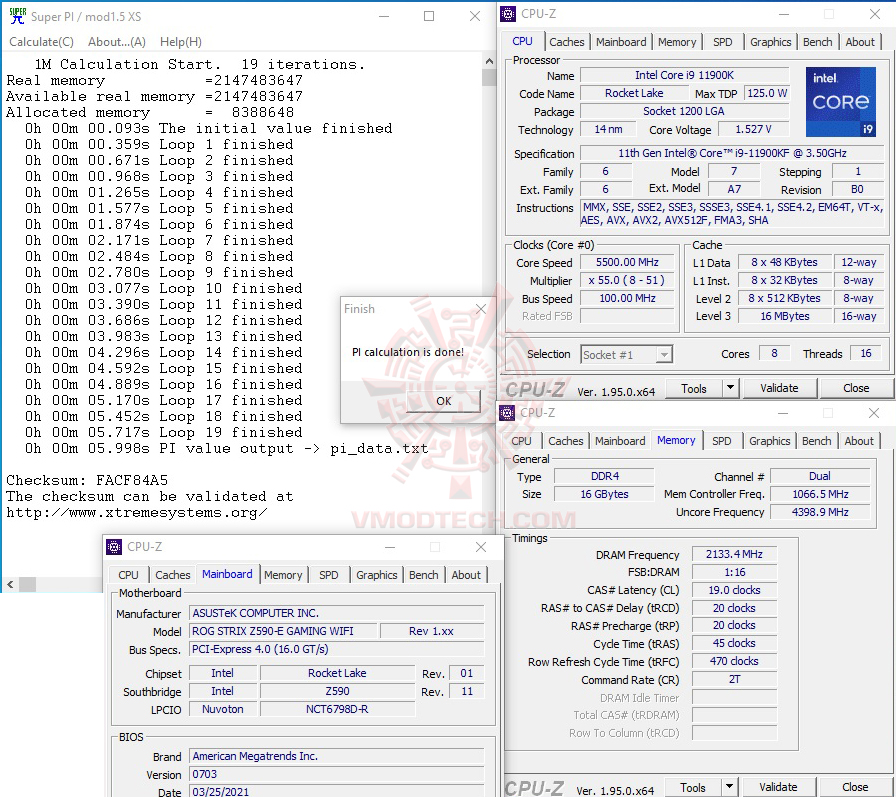Switch to Caches tab in top CPU-Z window
Viewport: 896px width, 797px height.
(566, 42)
